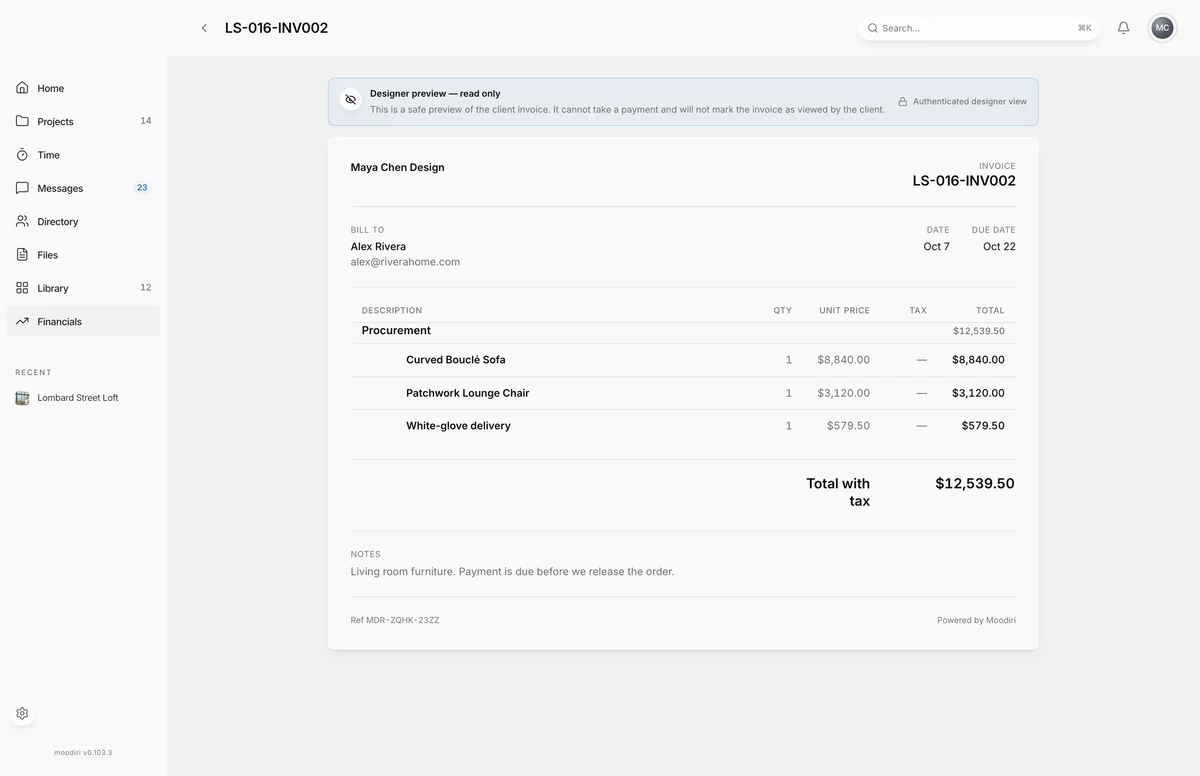
Task: Click the Time stopwatch icon
Action: coord(22,155)
